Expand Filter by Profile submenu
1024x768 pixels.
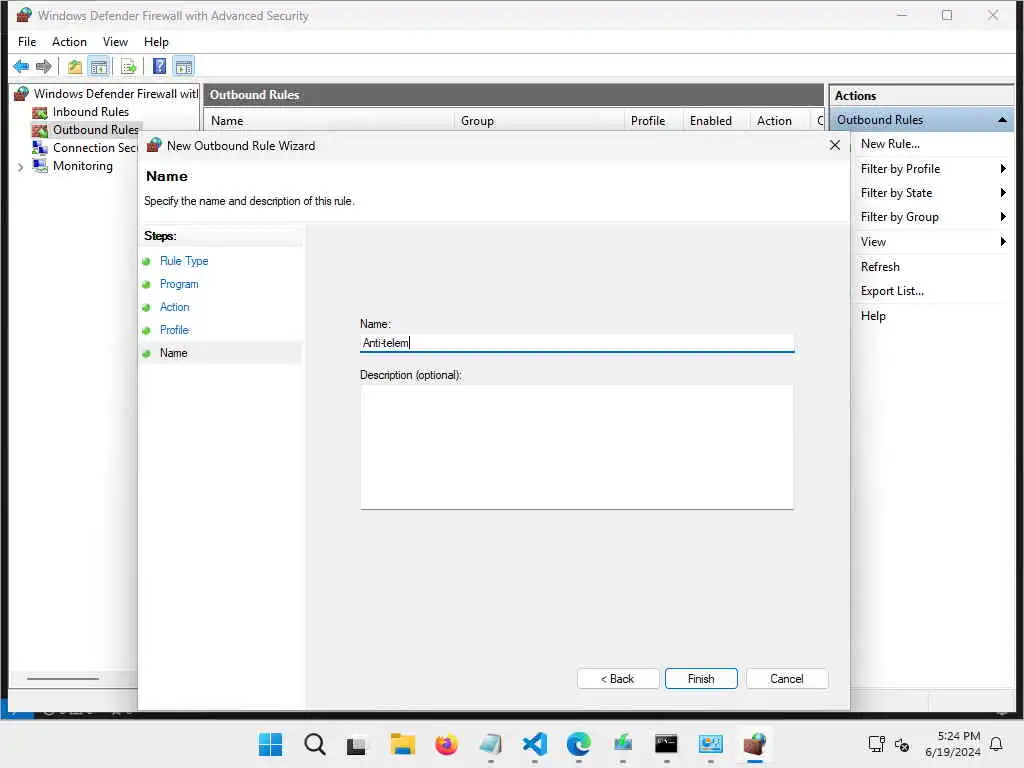coord(933,168)
